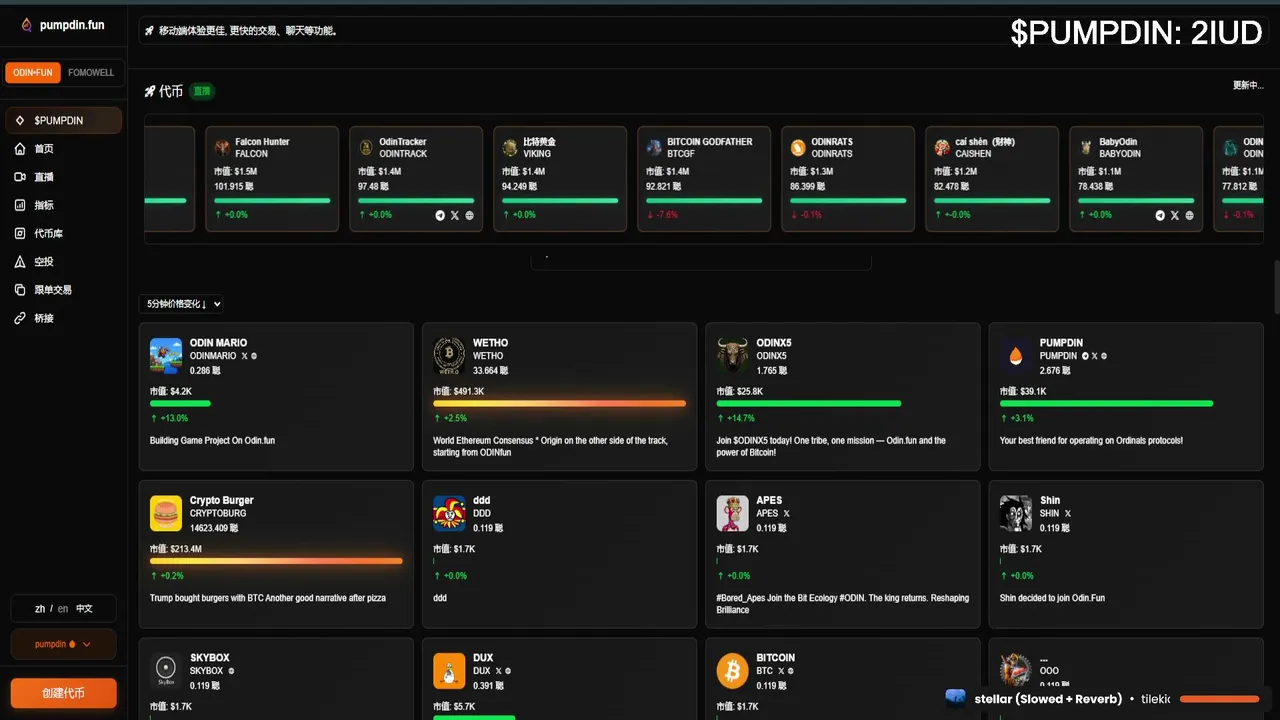Click "Trump bought burgers with BTC" text
Image resolution: width=1280 pixels, height=720 pixels.
[267, 598]
